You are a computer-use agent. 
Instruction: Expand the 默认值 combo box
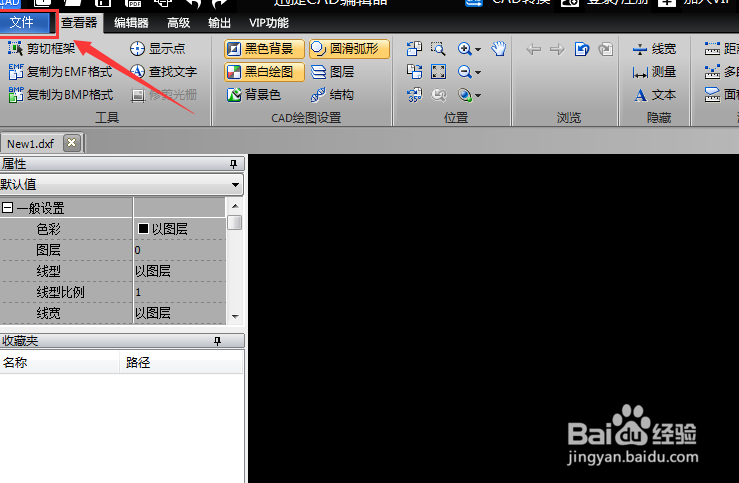(235, 185)
